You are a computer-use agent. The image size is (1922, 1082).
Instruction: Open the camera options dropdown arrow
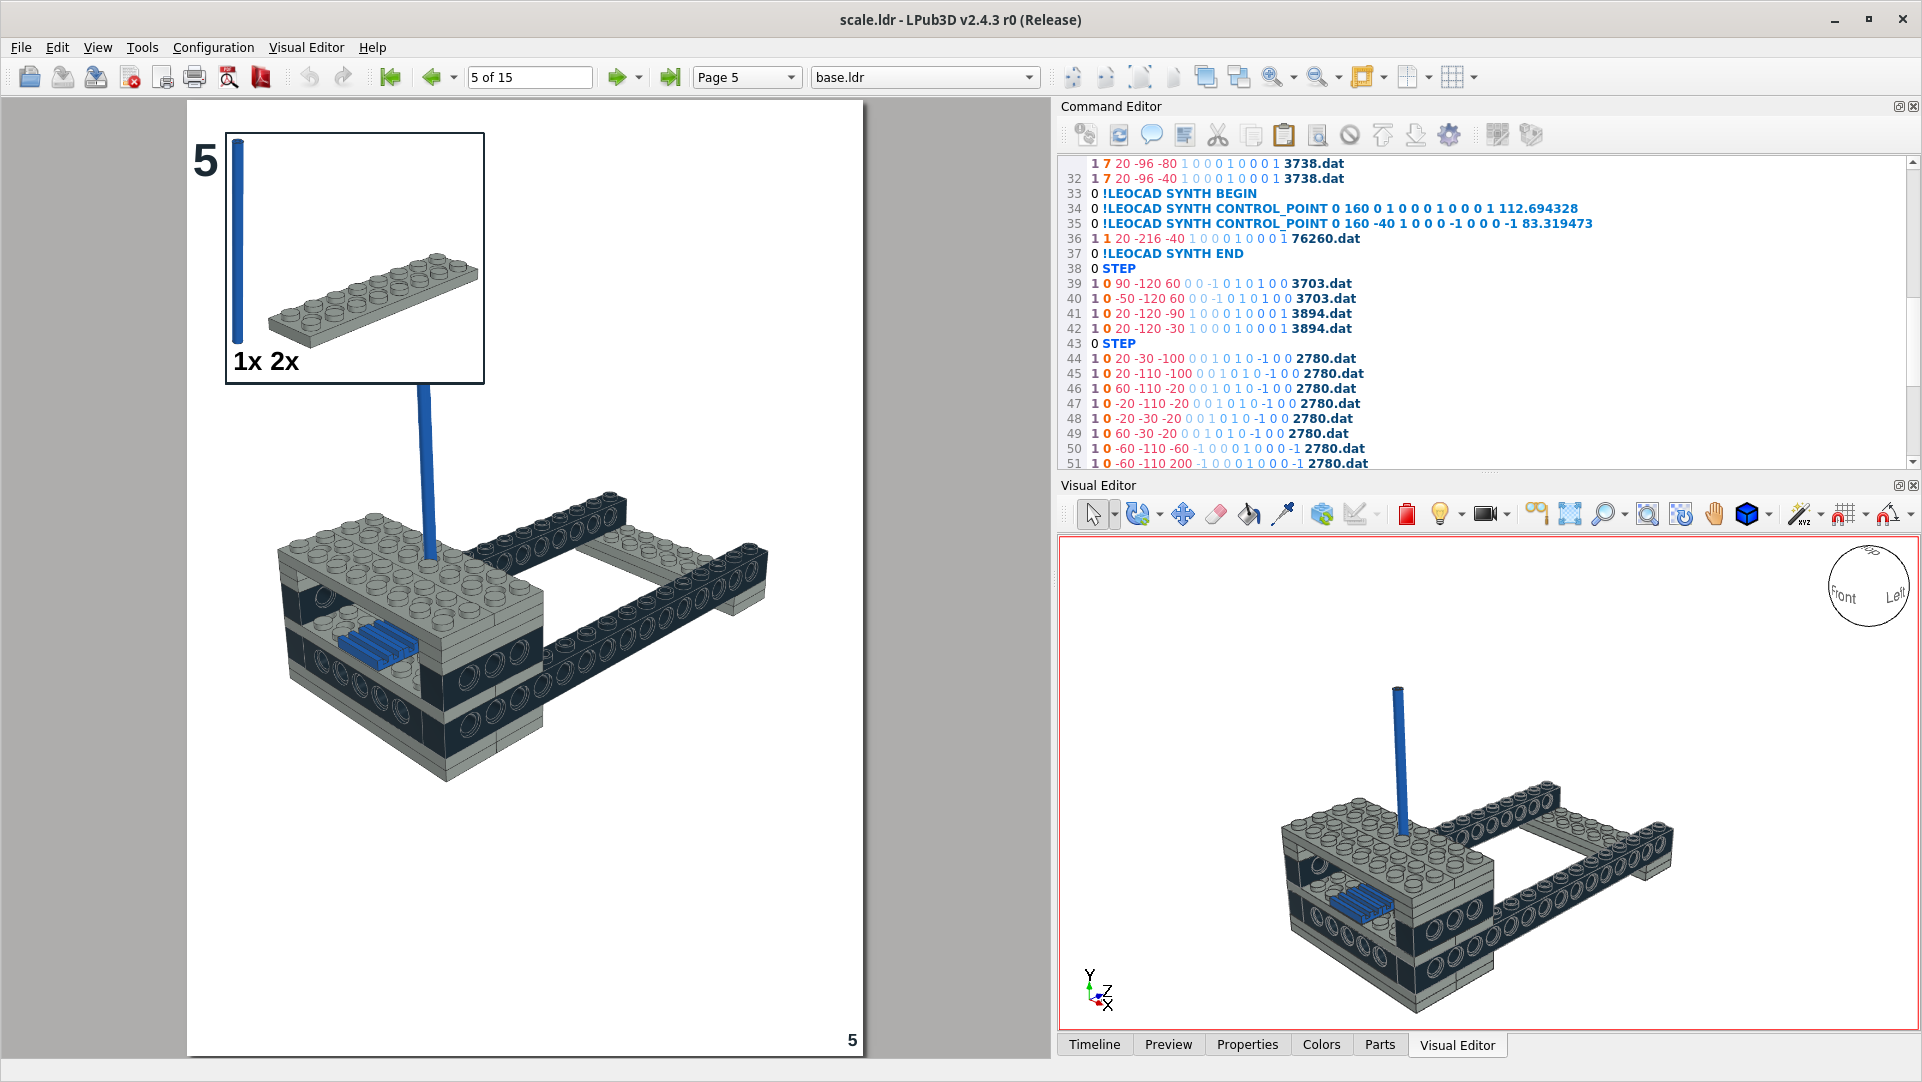(1507, 514)
